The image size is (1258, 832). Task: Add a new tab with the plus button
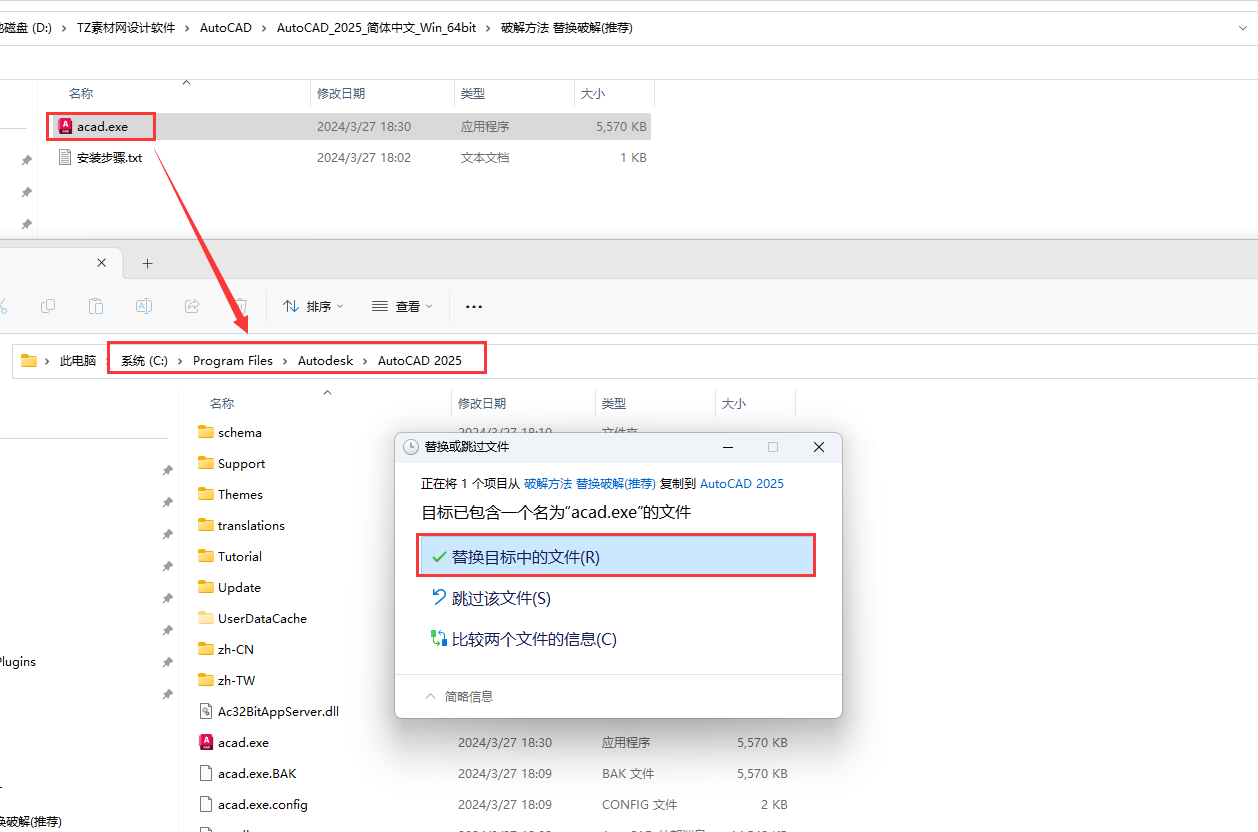pos(147,263)
